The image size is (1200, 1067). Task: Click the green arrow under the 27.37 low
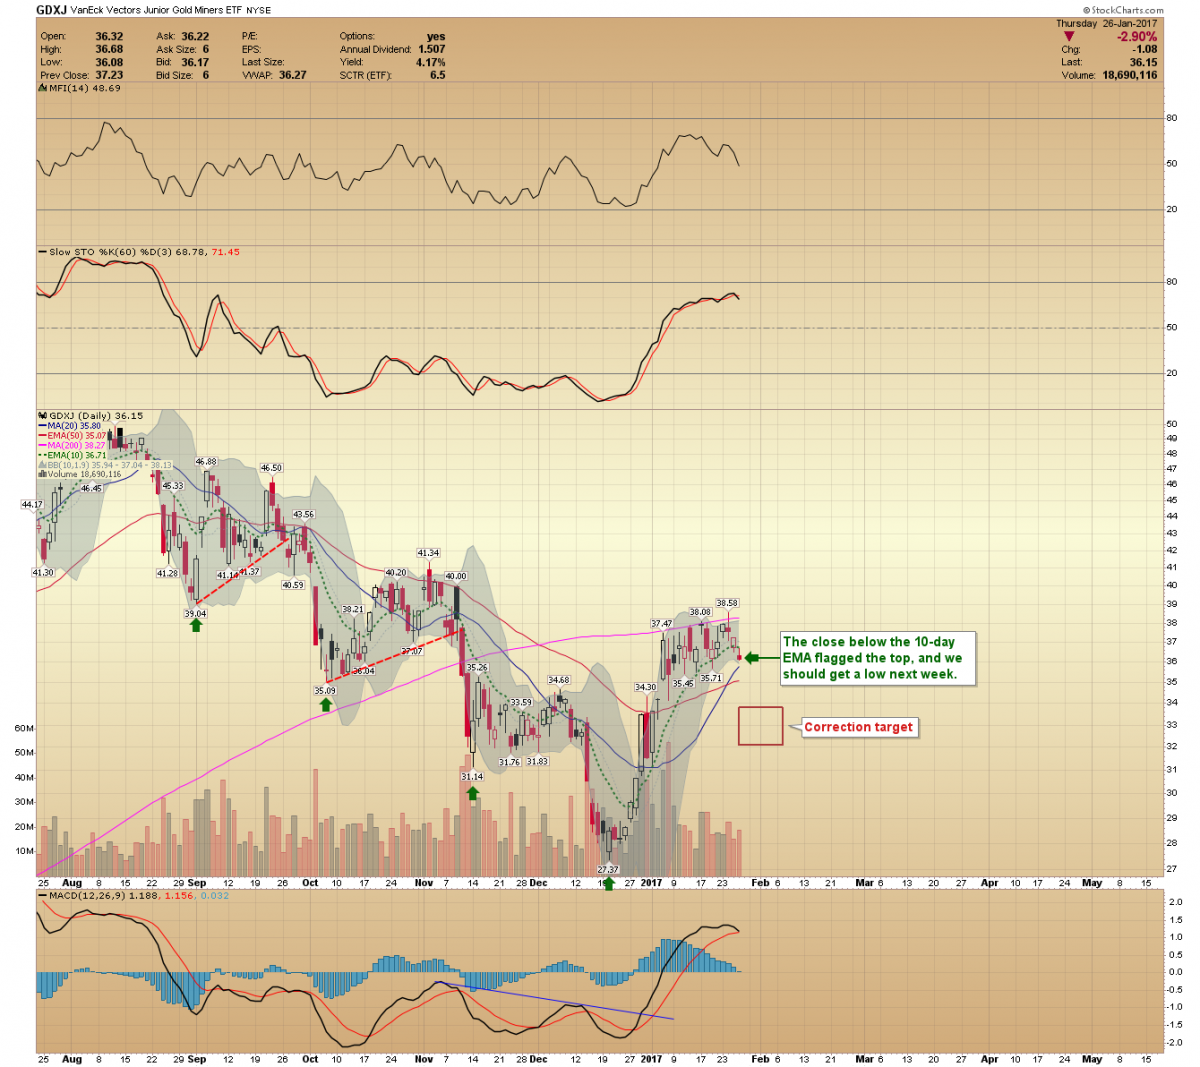pyautogui.click(x=608, y=883)
